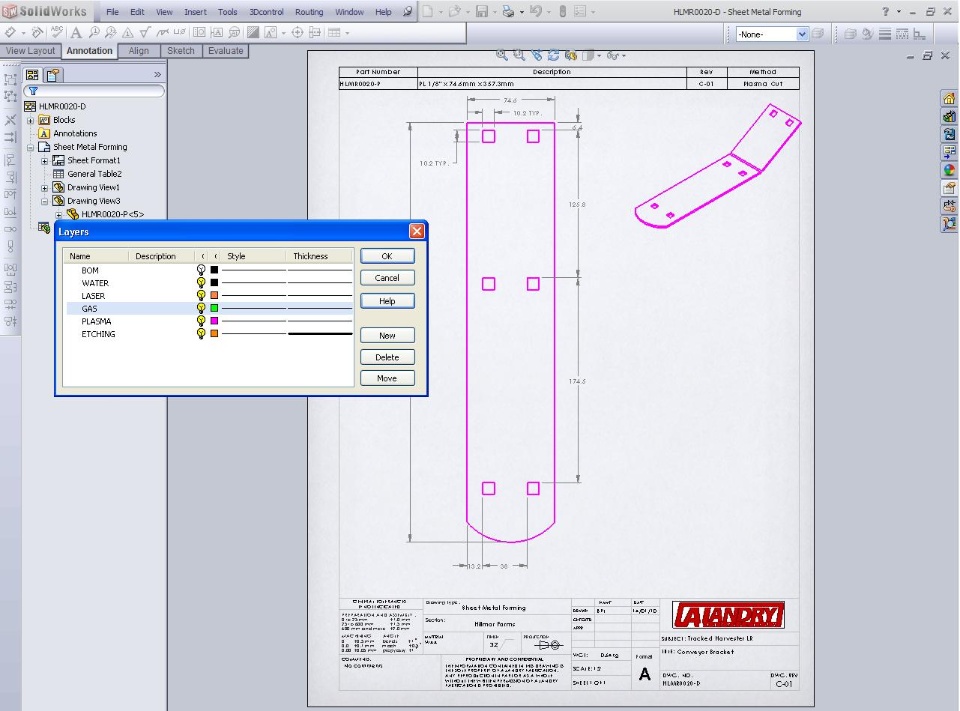Click the Tables tool icon
This screenshot has width=960, height=711.
coord(334,32)
